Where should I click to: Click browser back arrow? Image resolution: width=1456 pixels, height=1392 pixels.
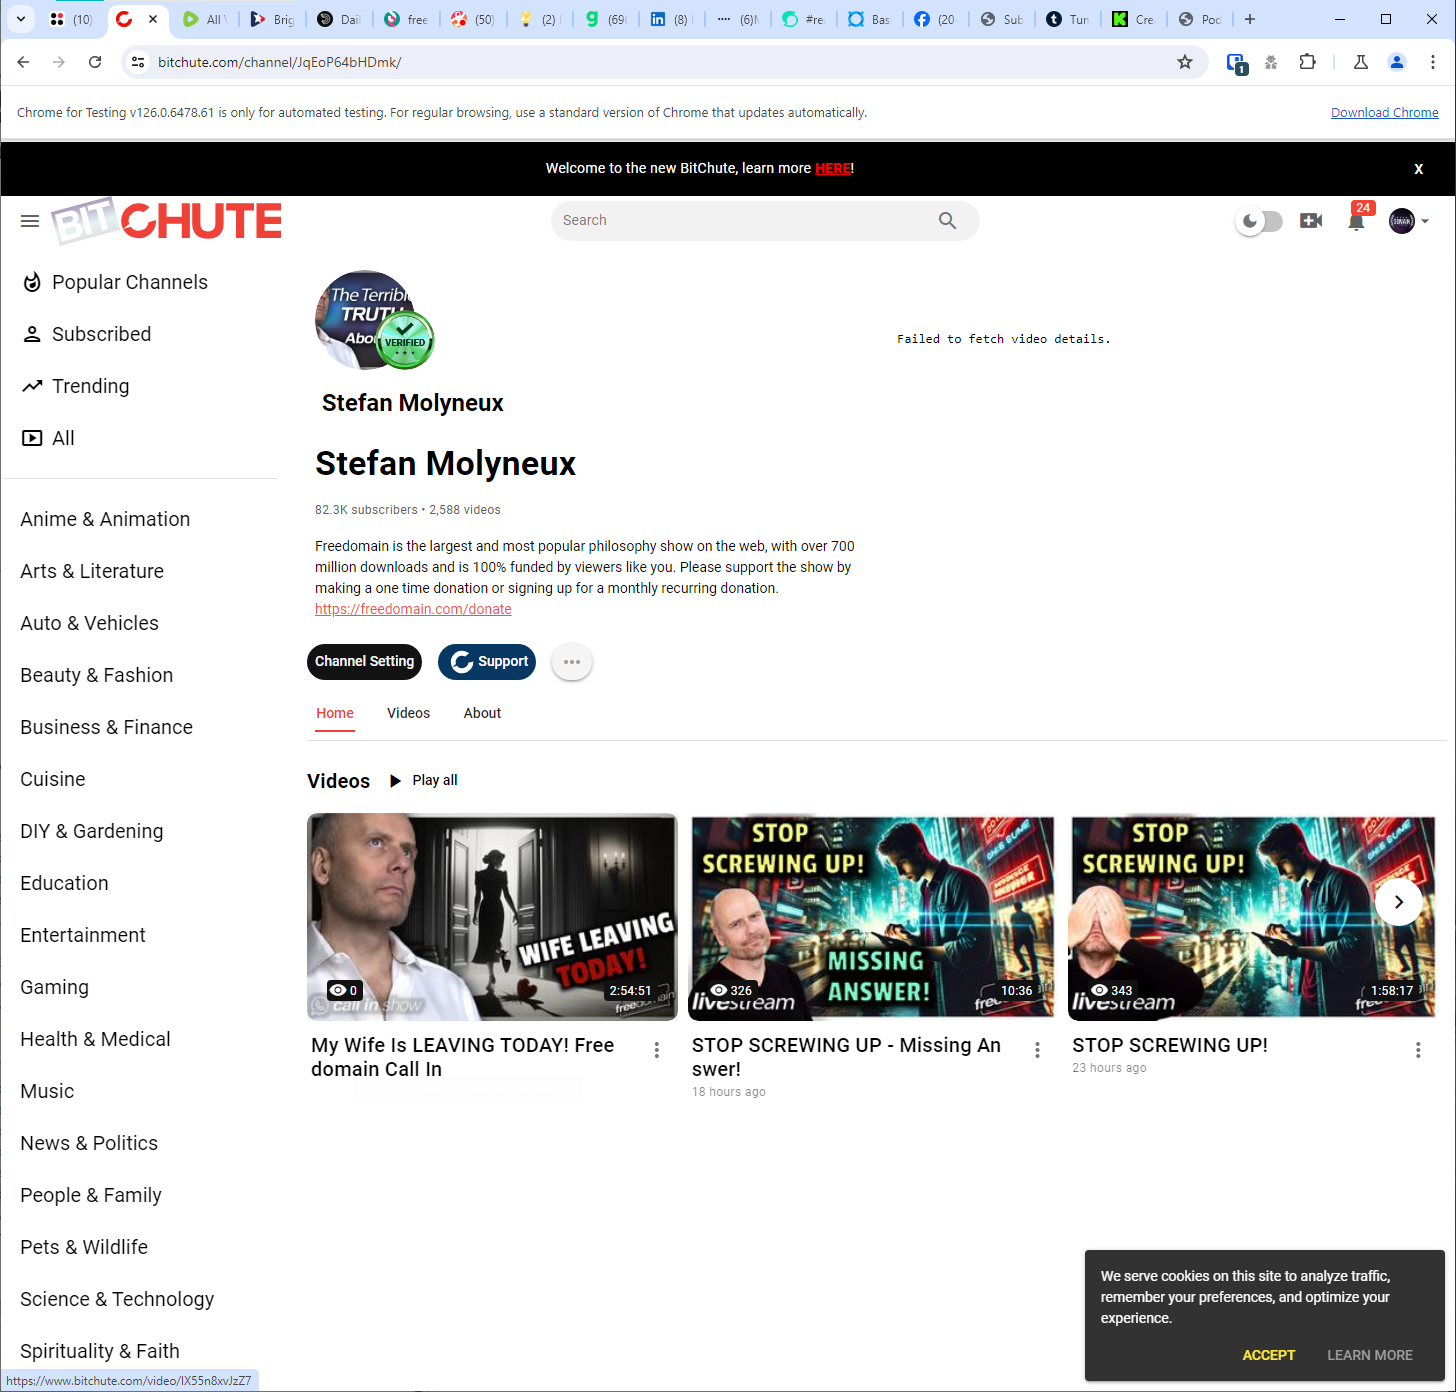click(23, 62)
